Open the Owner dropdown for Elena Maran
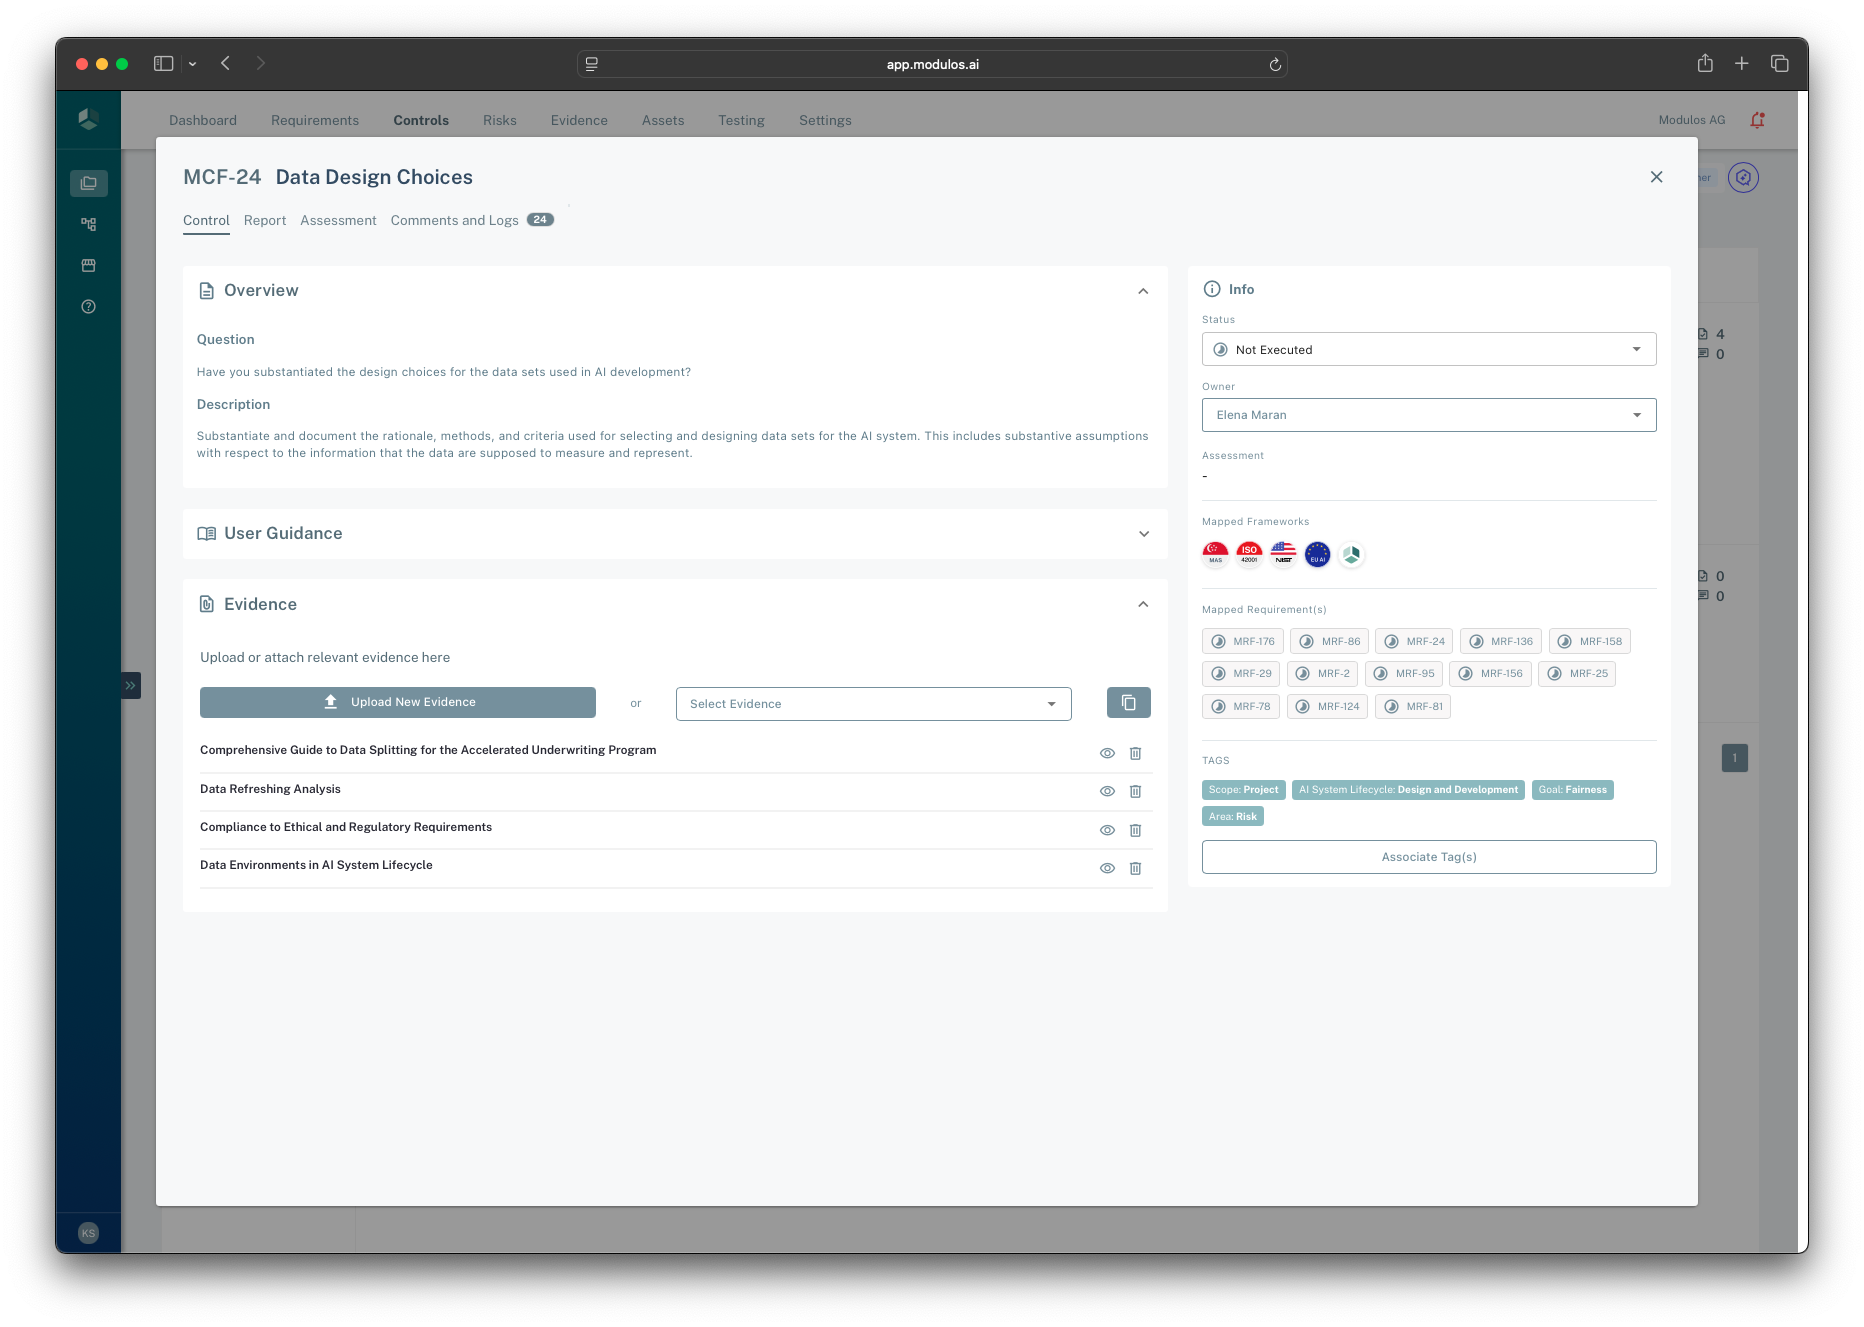 pyautogui.click(x=1428, y=415)
